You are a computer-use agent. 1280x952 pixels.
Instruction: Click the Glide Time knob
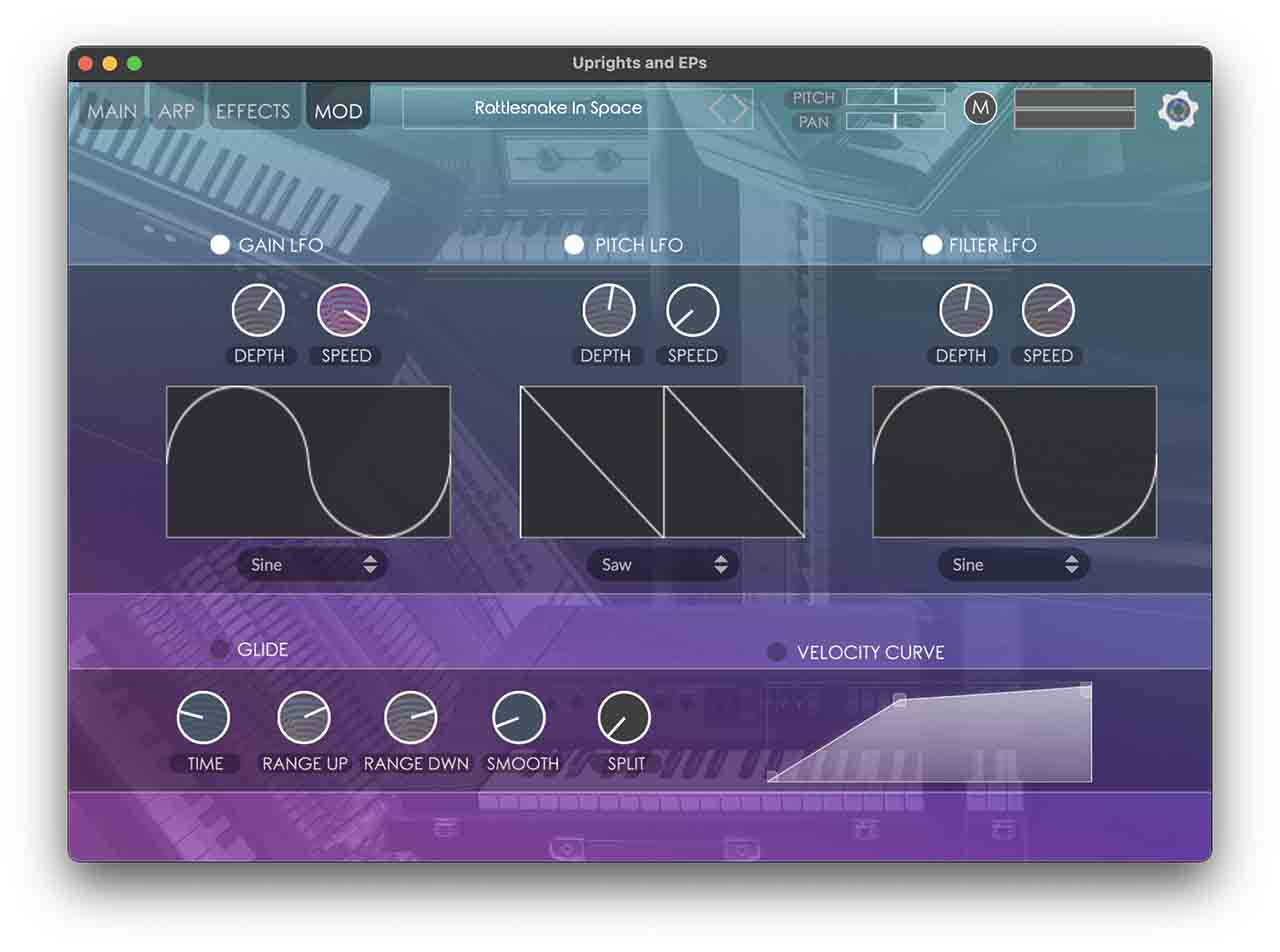[x=203, y=718]
